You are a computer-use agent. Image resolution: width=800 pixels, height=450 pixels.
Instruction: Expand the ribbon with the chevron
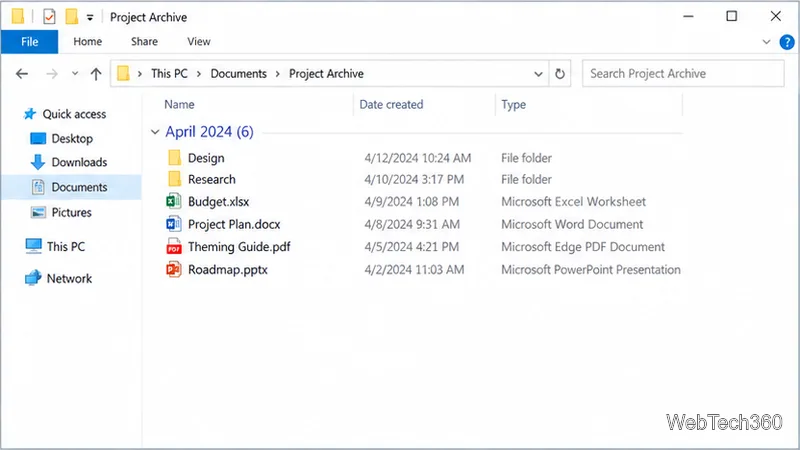point(766,42)
